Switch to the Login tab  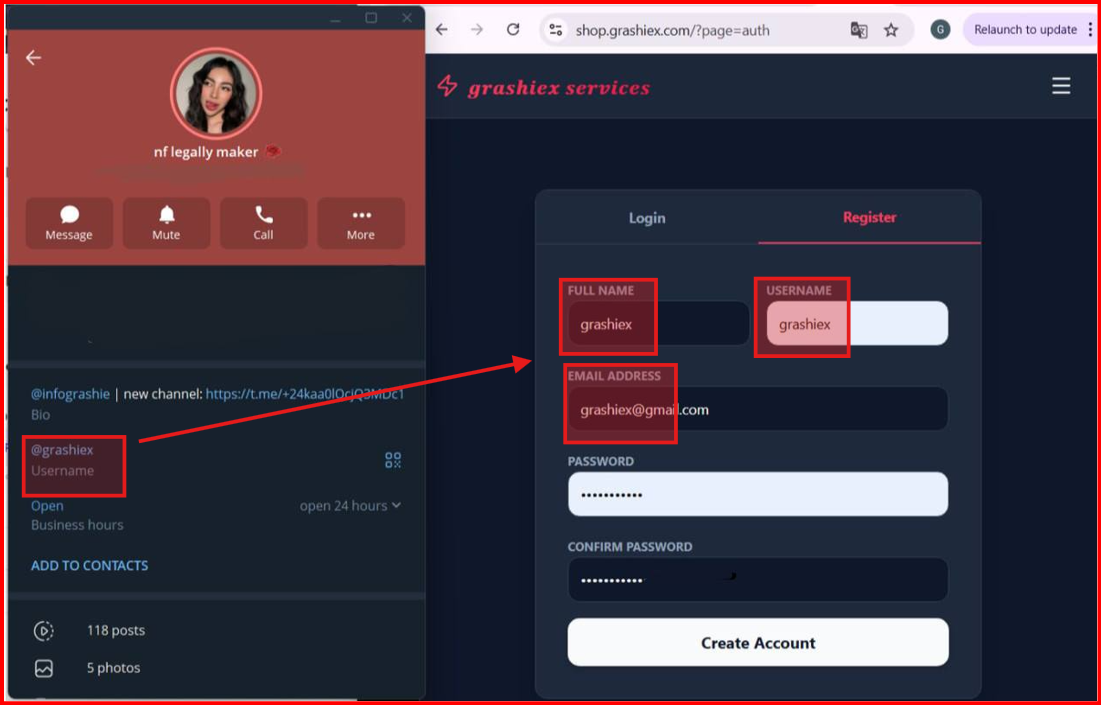click(646, 218)
